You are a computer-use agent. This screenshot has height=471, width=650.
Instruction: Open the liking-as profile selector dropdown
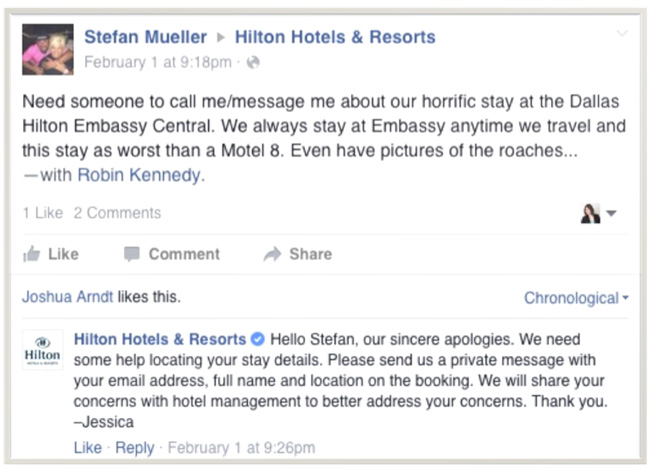(x=598, y=213)
